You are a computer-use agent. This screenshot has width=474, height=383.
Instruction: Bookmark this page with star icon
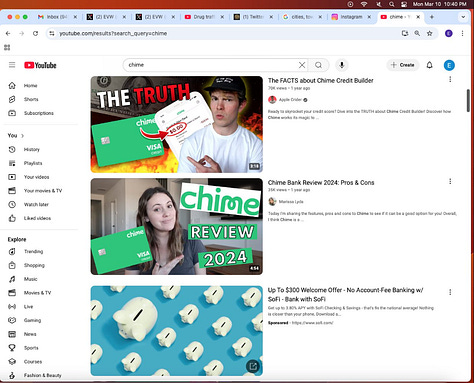(x=429, y=33)
